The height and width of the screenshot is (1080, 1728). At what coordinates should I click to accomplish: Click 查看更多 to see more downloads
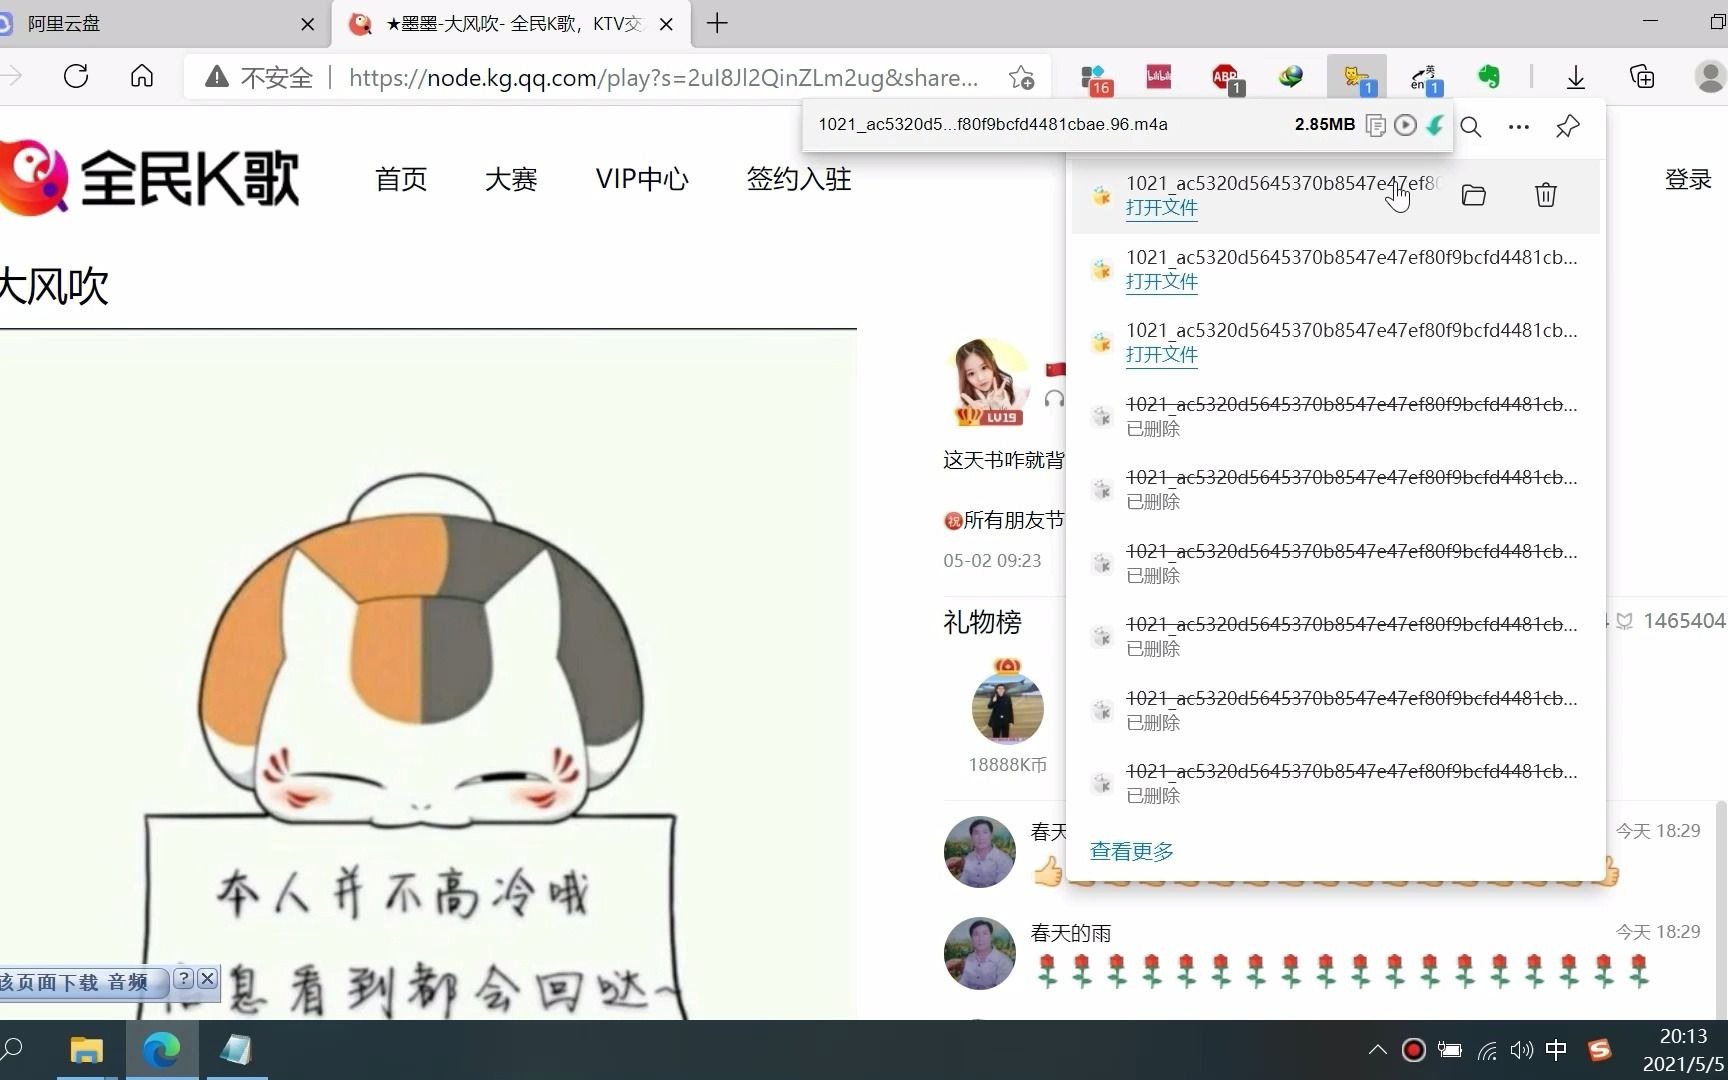pos(1131,851)
